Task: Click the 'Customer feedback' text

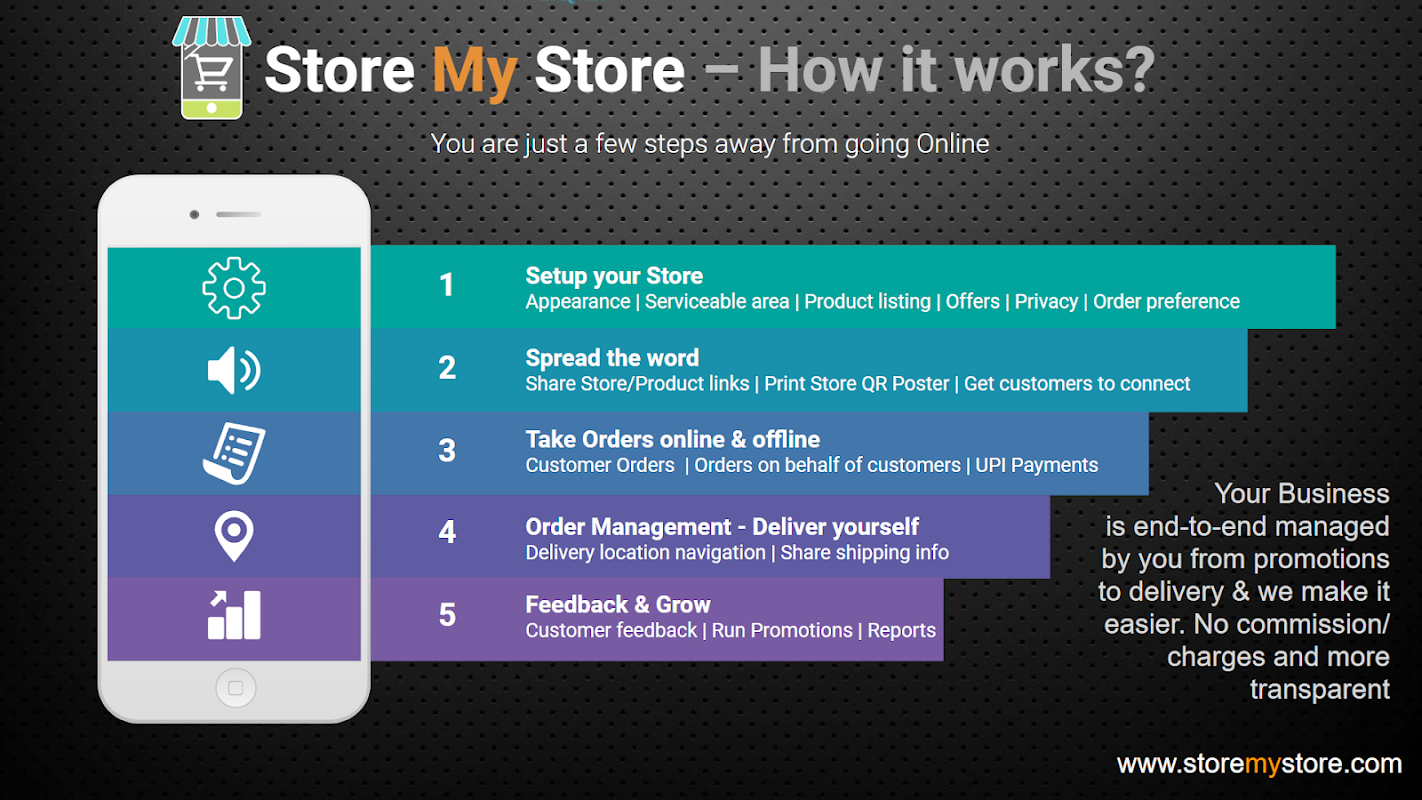Action: (611, 631)
